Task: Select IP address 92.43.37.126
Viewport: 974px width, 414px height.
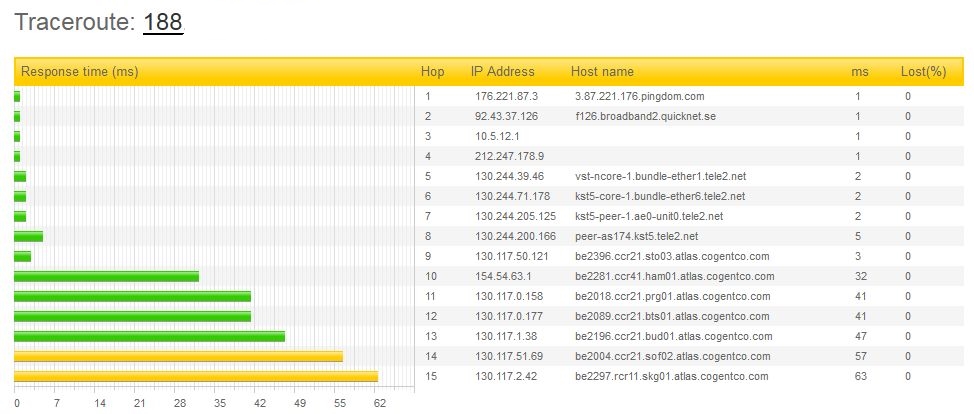Action: pyautogui.click(x=506, y=116)
